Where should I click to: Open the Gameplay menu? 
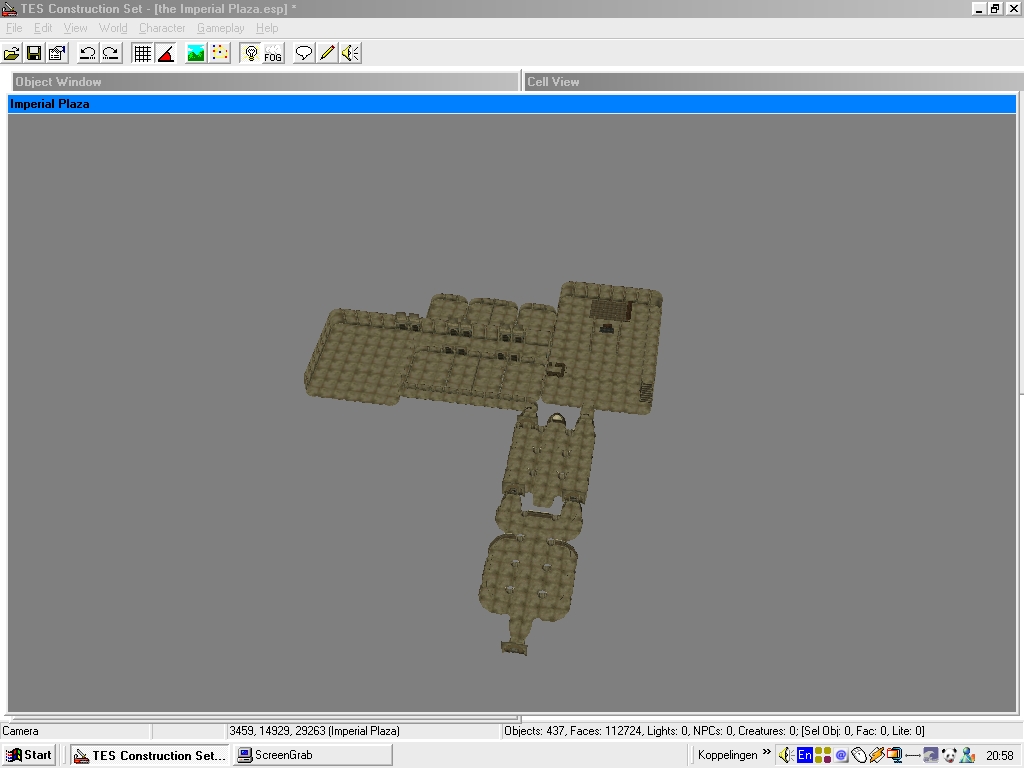221,28
